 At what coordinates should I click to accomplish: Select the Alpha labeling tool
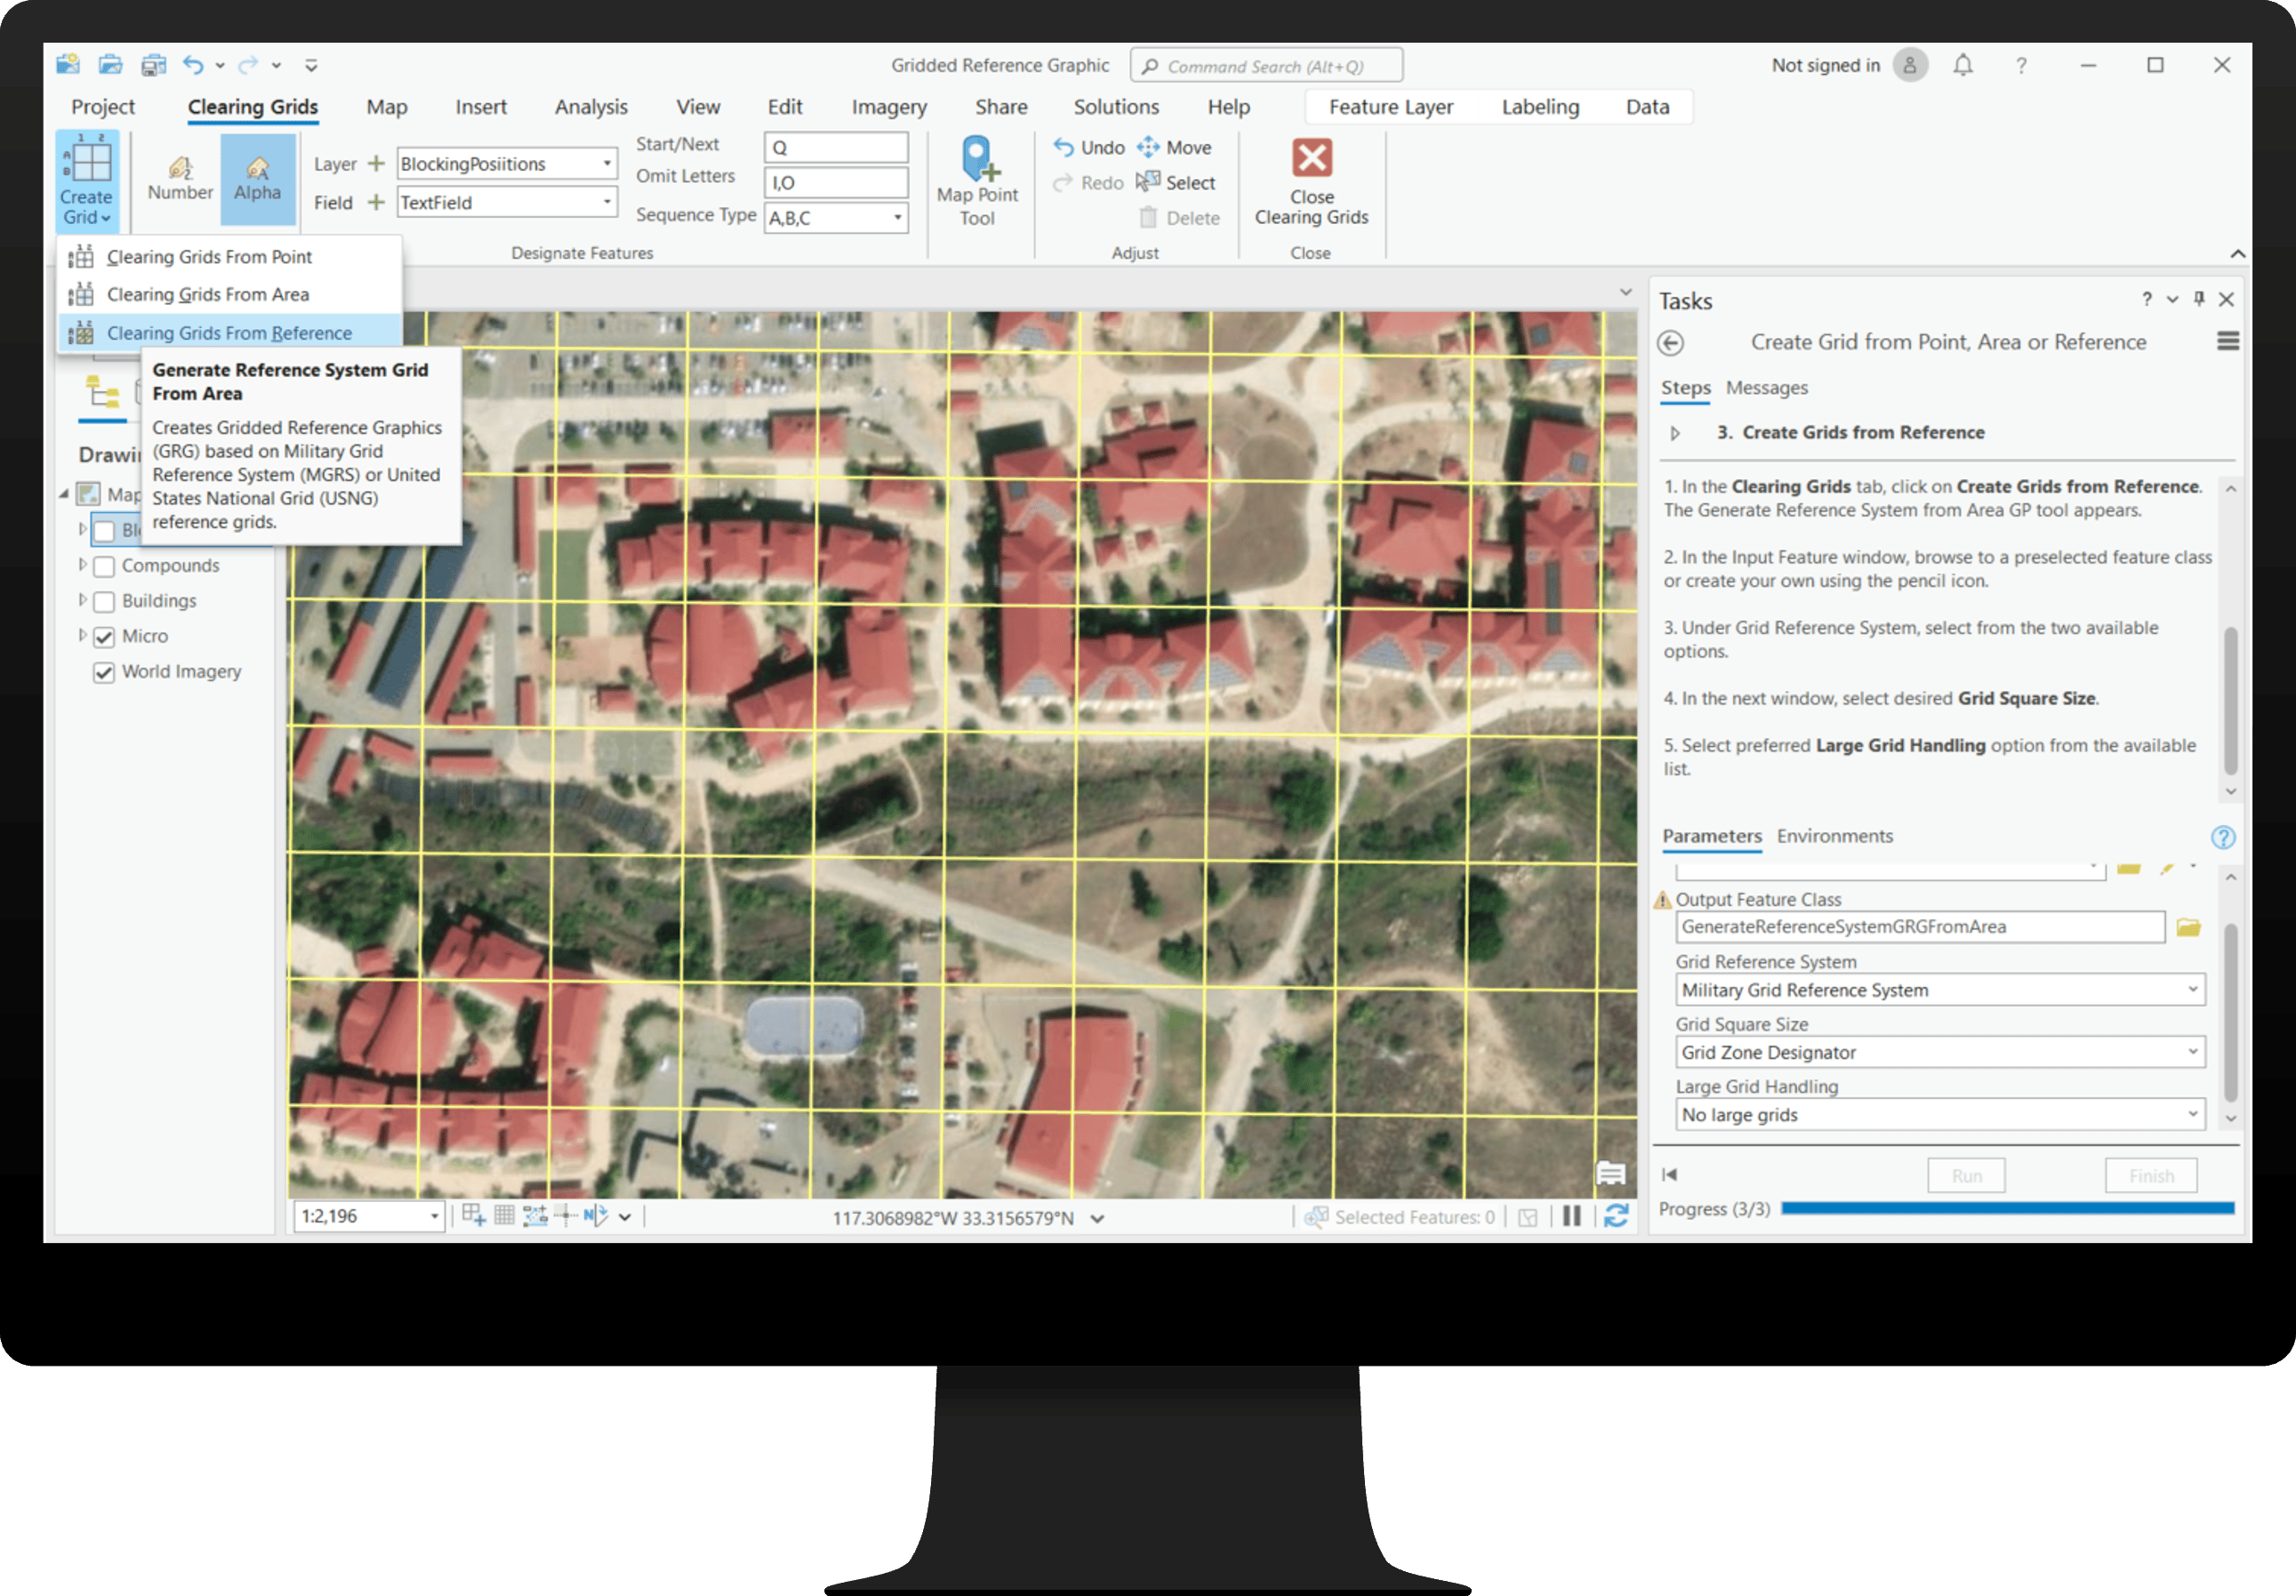tap(257, 178)
